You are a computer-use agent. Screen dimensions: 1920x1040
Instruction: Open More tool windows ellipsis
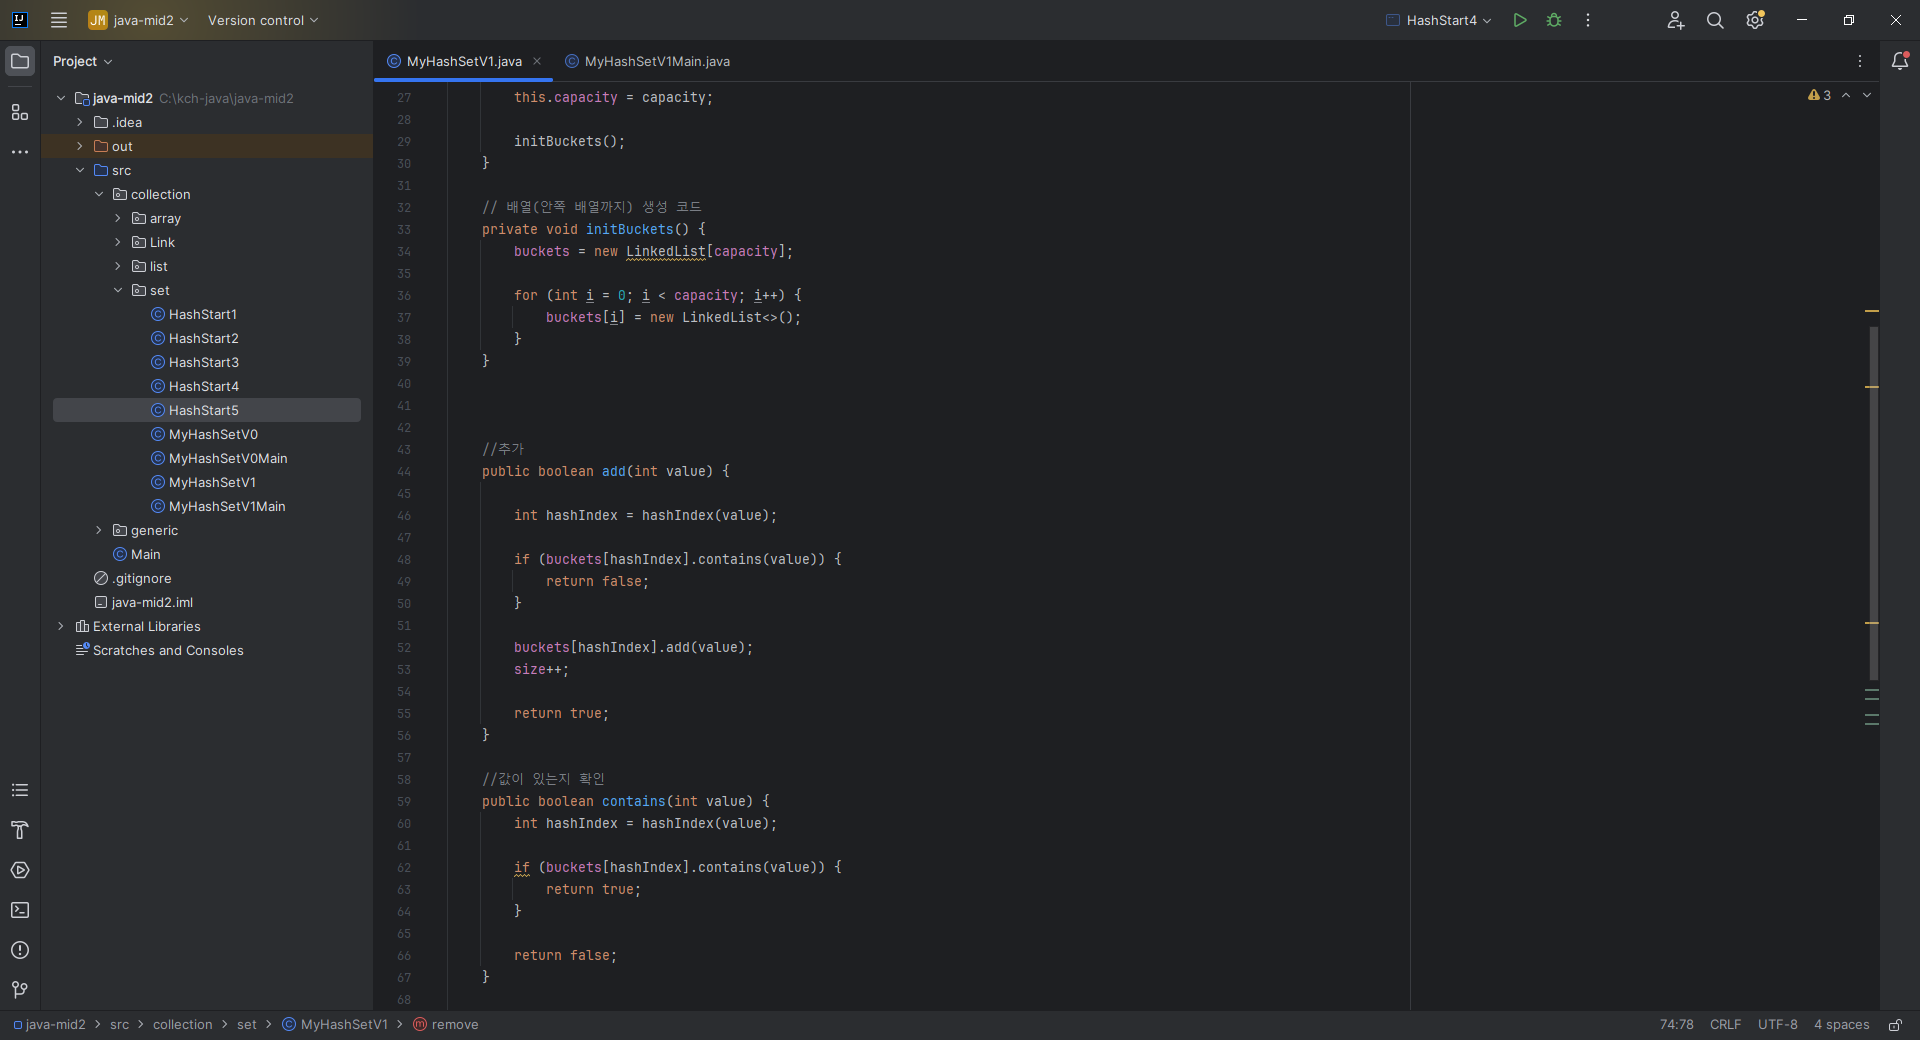(20, 152)
